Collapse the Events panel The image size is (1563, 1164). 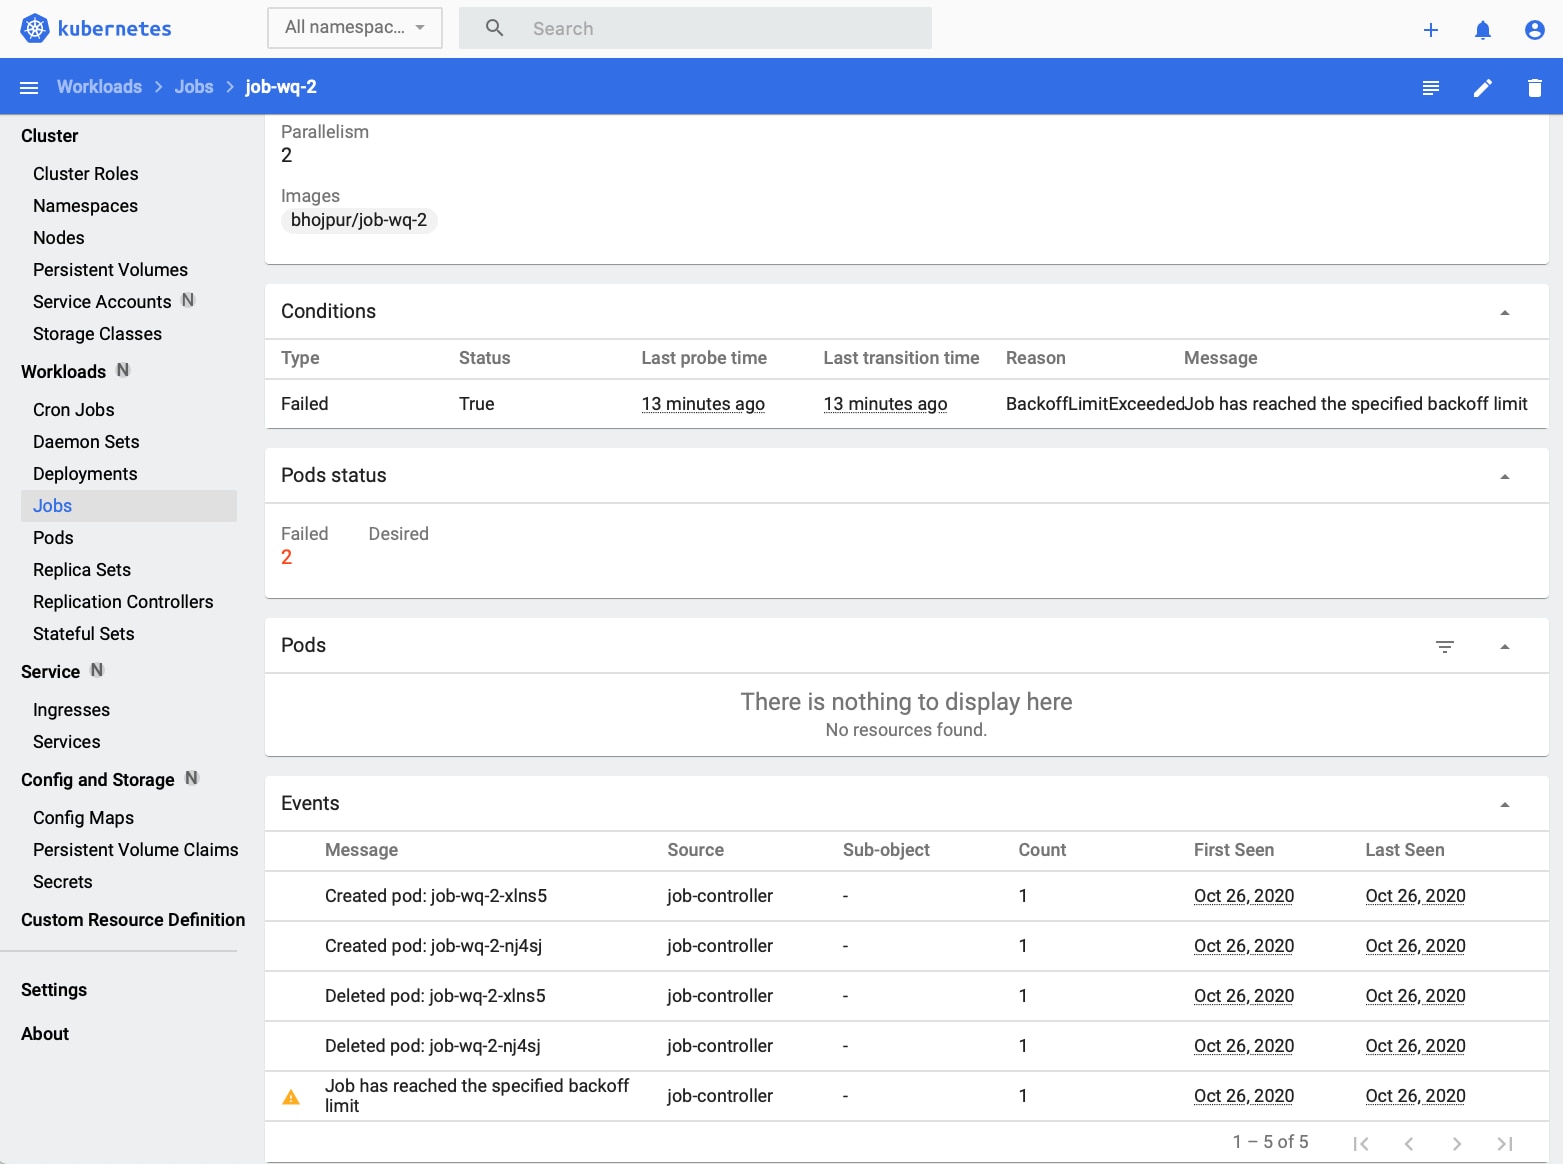[1504, 803]
